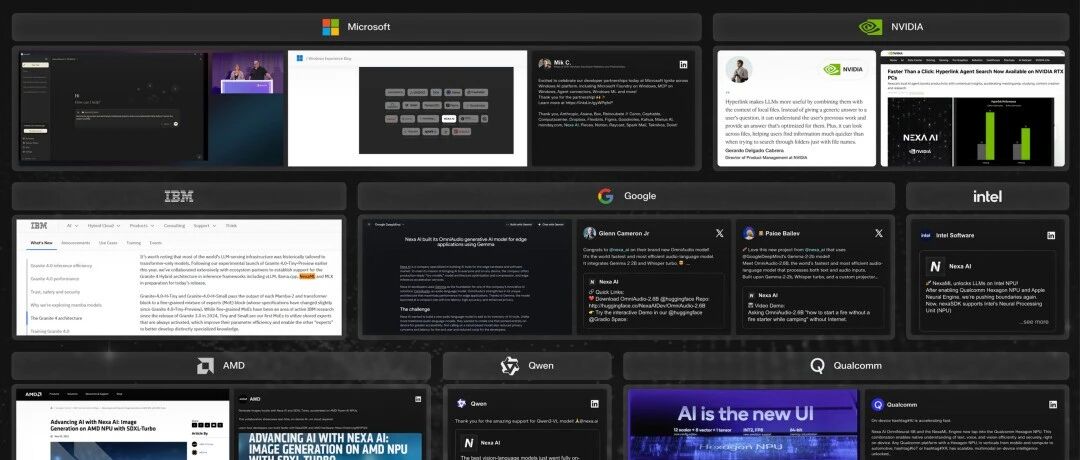1080x460 pixels.
Task: Select What's New tab in IBM page
Action: tap(41, 243)
